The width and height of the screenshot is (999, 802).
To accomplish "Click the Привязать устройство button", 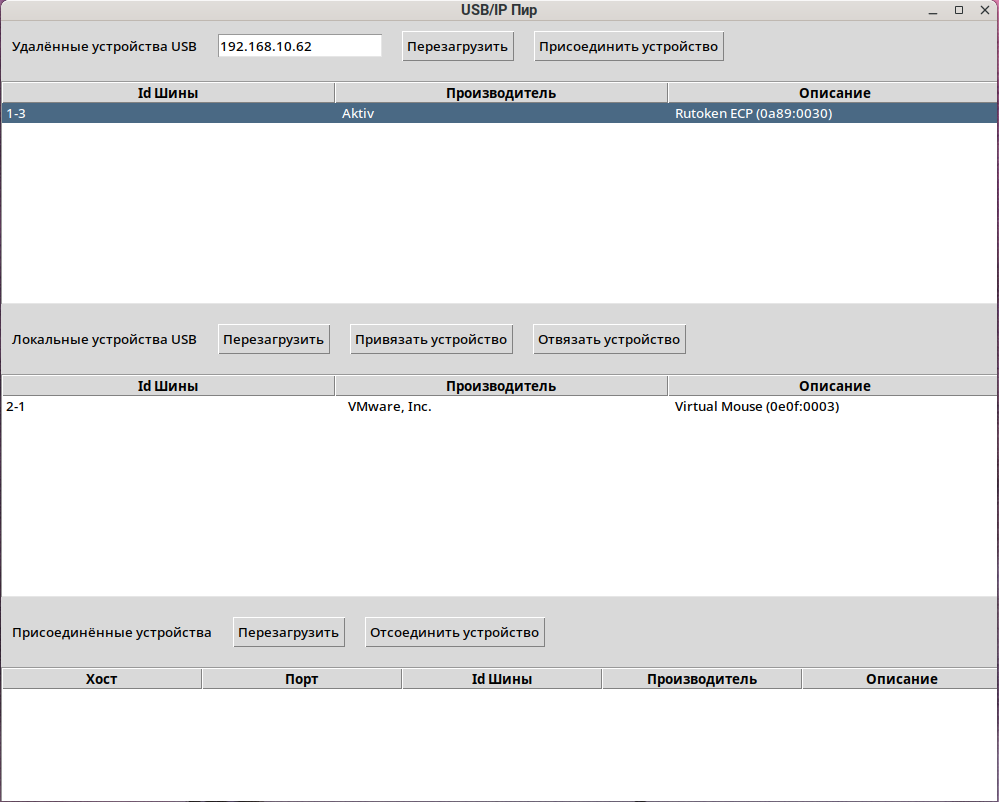I will 432,339.
